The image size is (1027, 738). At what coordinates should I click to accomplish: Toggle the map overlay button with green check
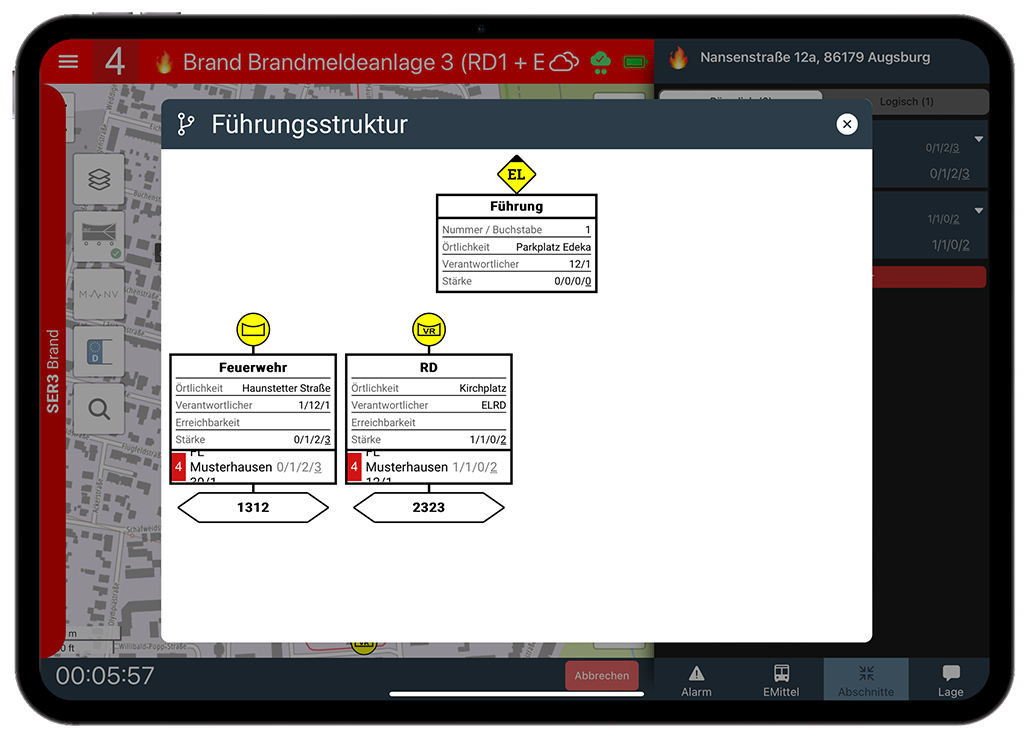tap(99, 237)
